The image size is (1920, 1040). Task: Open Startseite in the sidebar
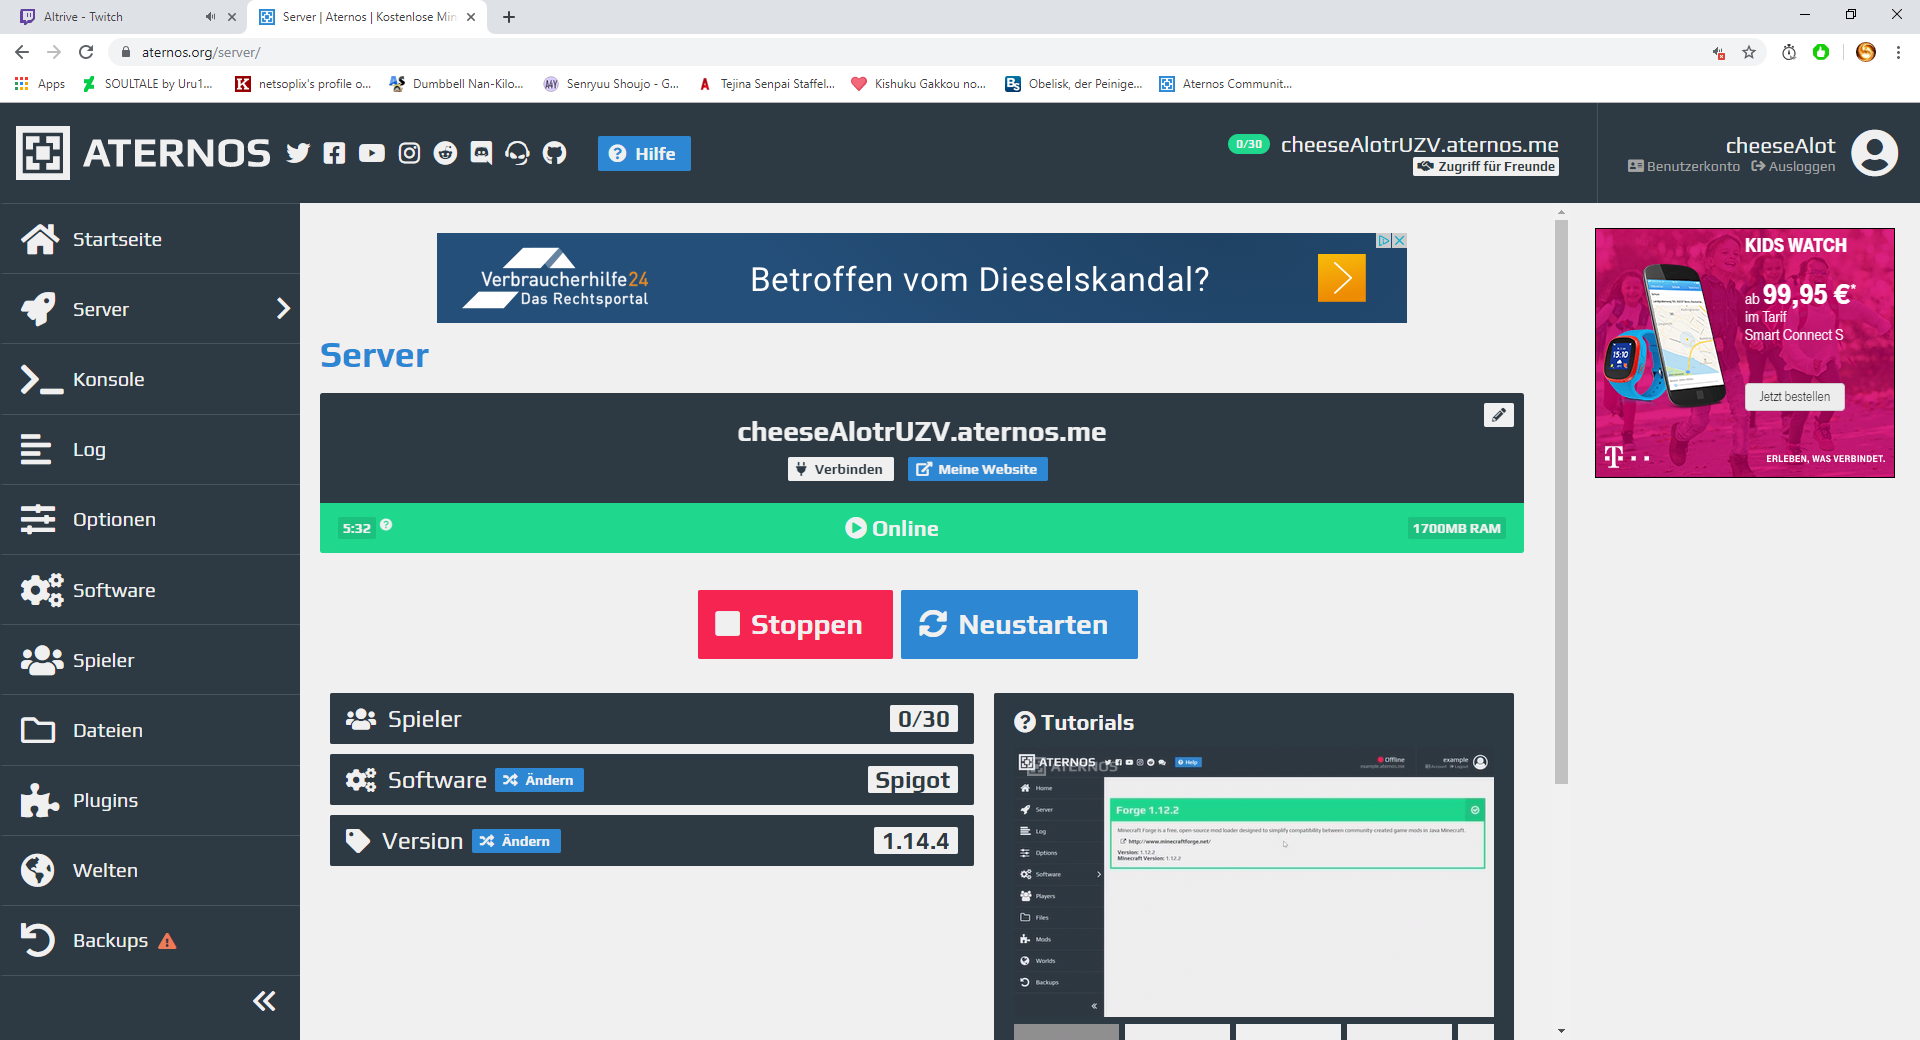(x=150, y=239)
